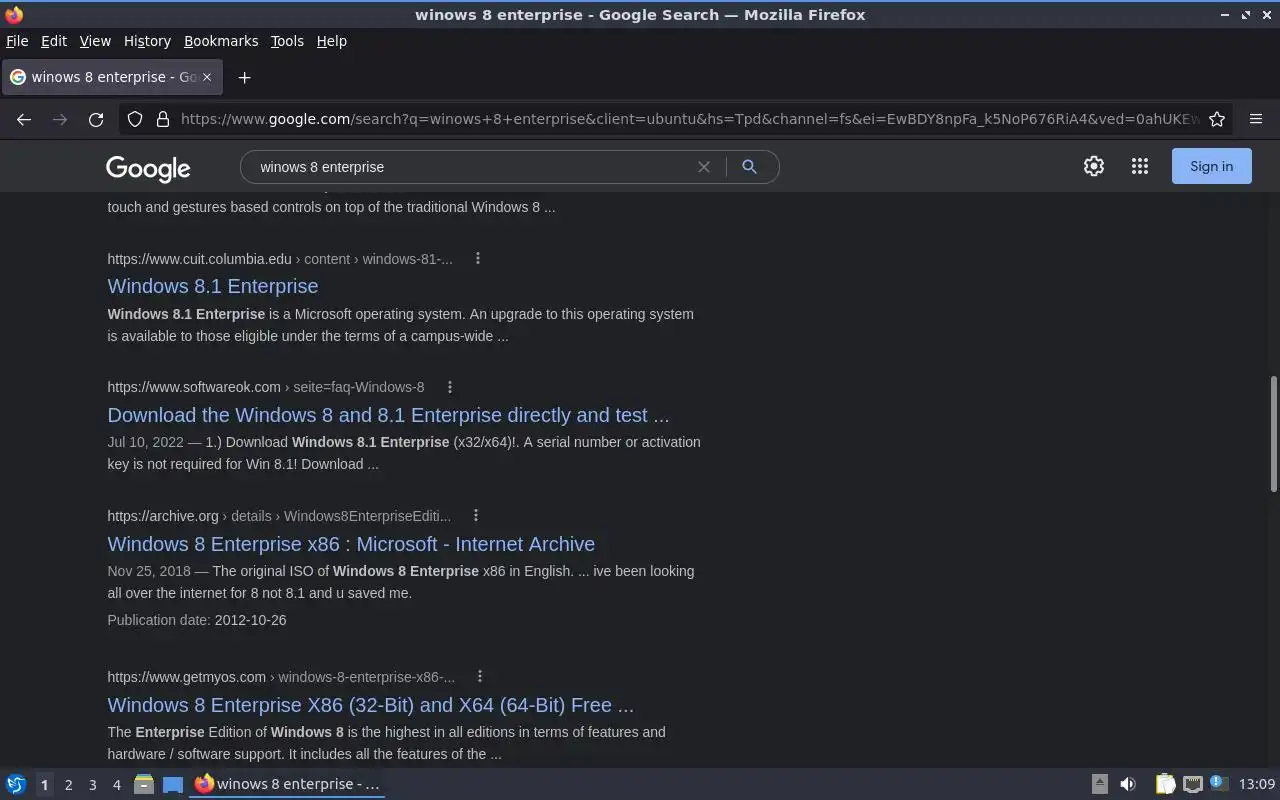1280x800 pixels.
Task: Click the taskbar clock showing 13:09
Action: pos(1257,784)
